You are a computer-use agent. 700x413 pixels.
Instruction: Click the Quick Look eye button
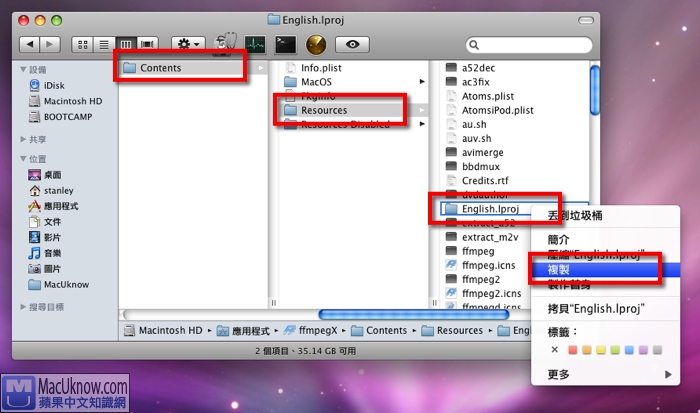pyautogui.click(x=352, y=44)
